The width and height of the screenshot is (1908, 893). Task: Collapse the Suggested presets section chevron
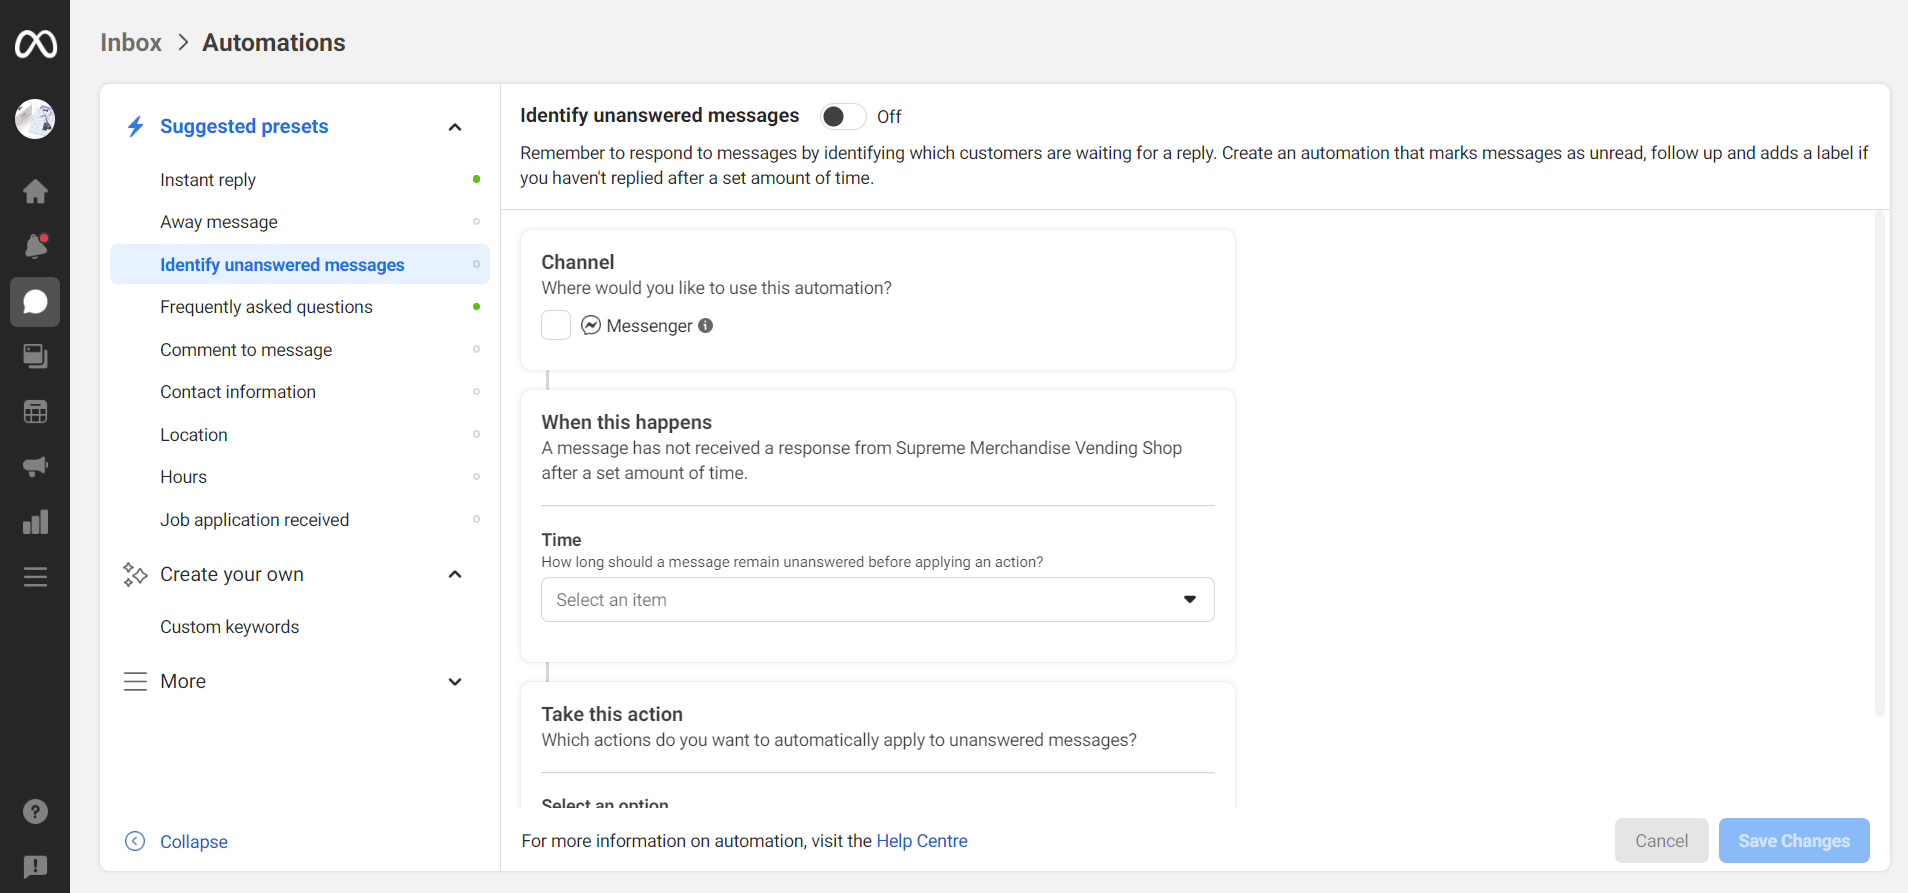coord(455,127)
